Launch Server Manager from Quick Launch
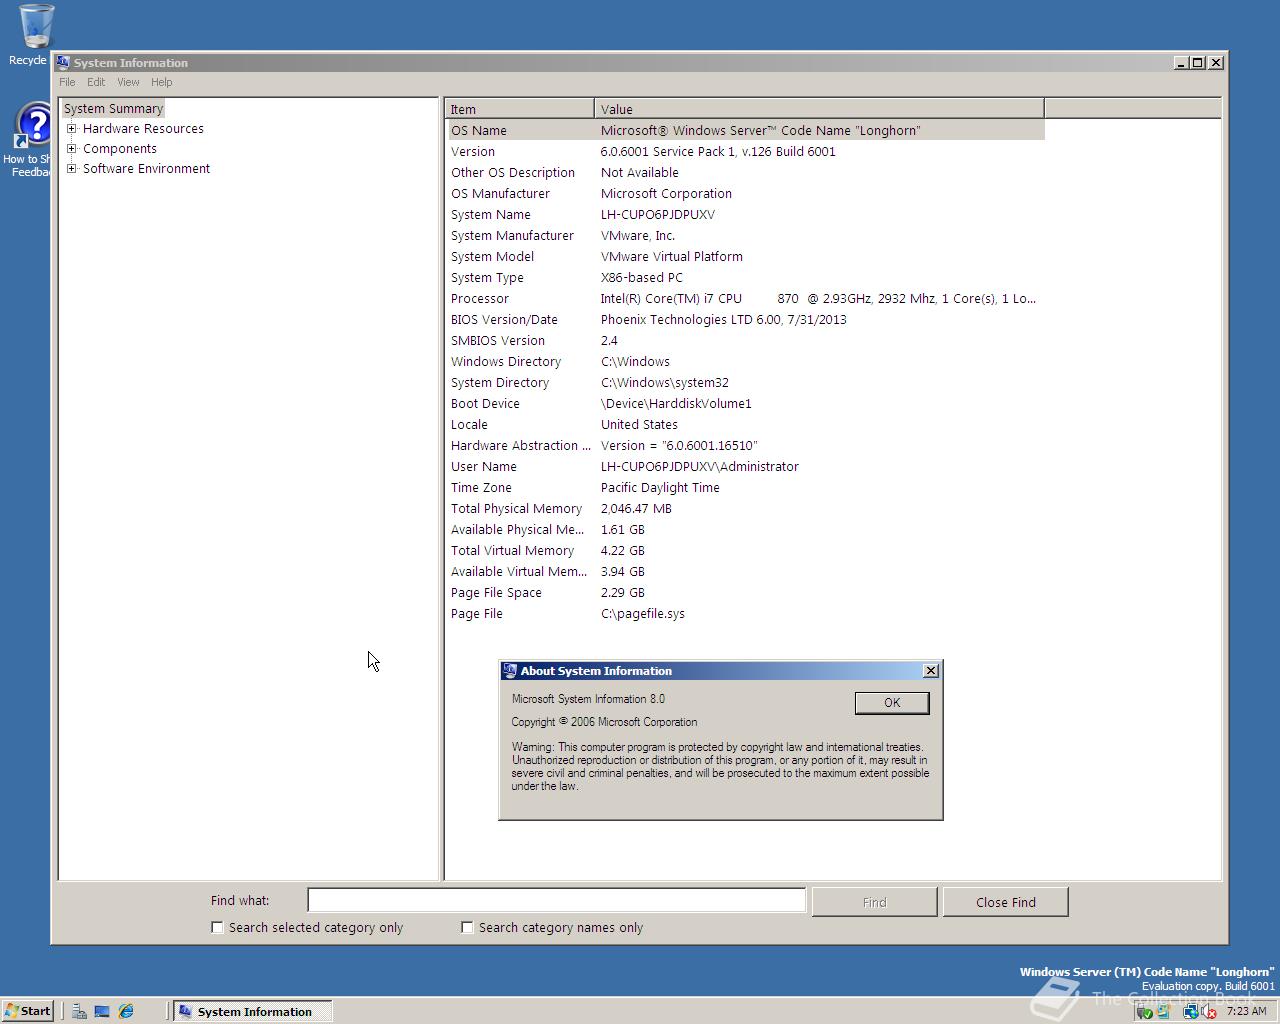The height and width of the screenshot is (1024, 1280). point(79,1012)
